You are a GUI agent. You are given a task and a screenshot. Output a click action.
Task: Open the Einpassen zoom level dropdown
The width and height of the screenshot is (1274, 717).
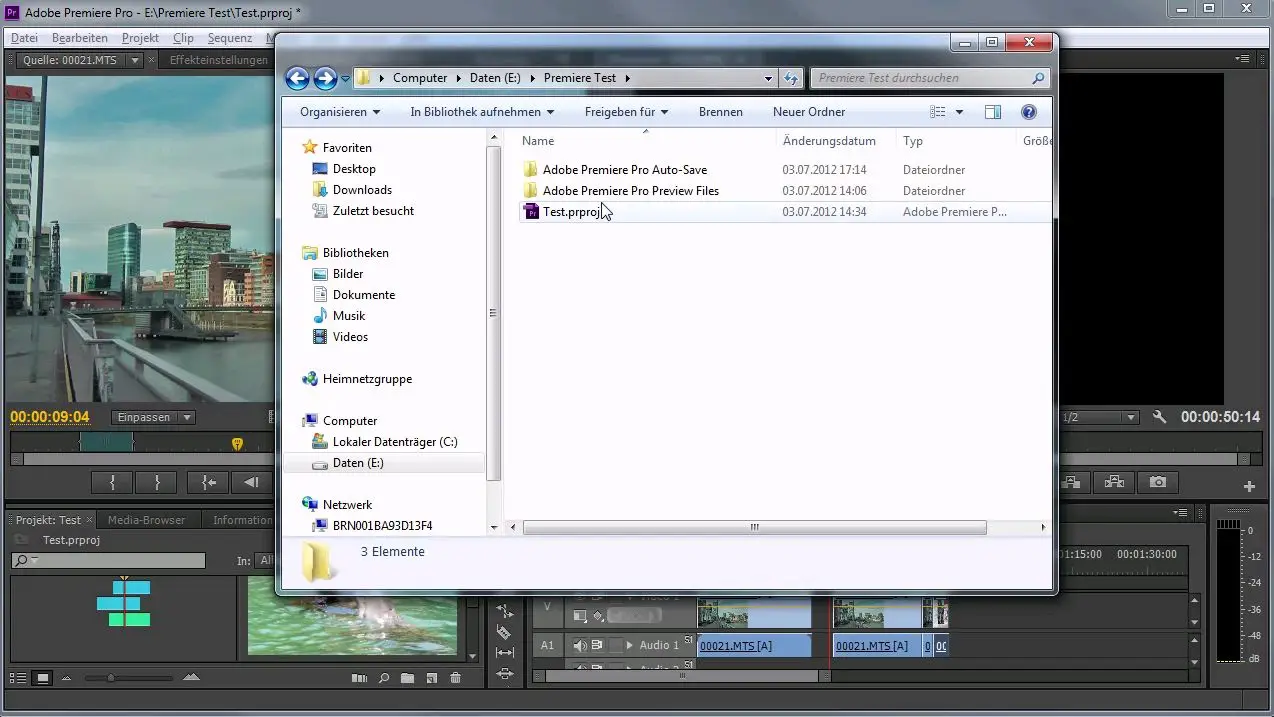click(154, 417)
